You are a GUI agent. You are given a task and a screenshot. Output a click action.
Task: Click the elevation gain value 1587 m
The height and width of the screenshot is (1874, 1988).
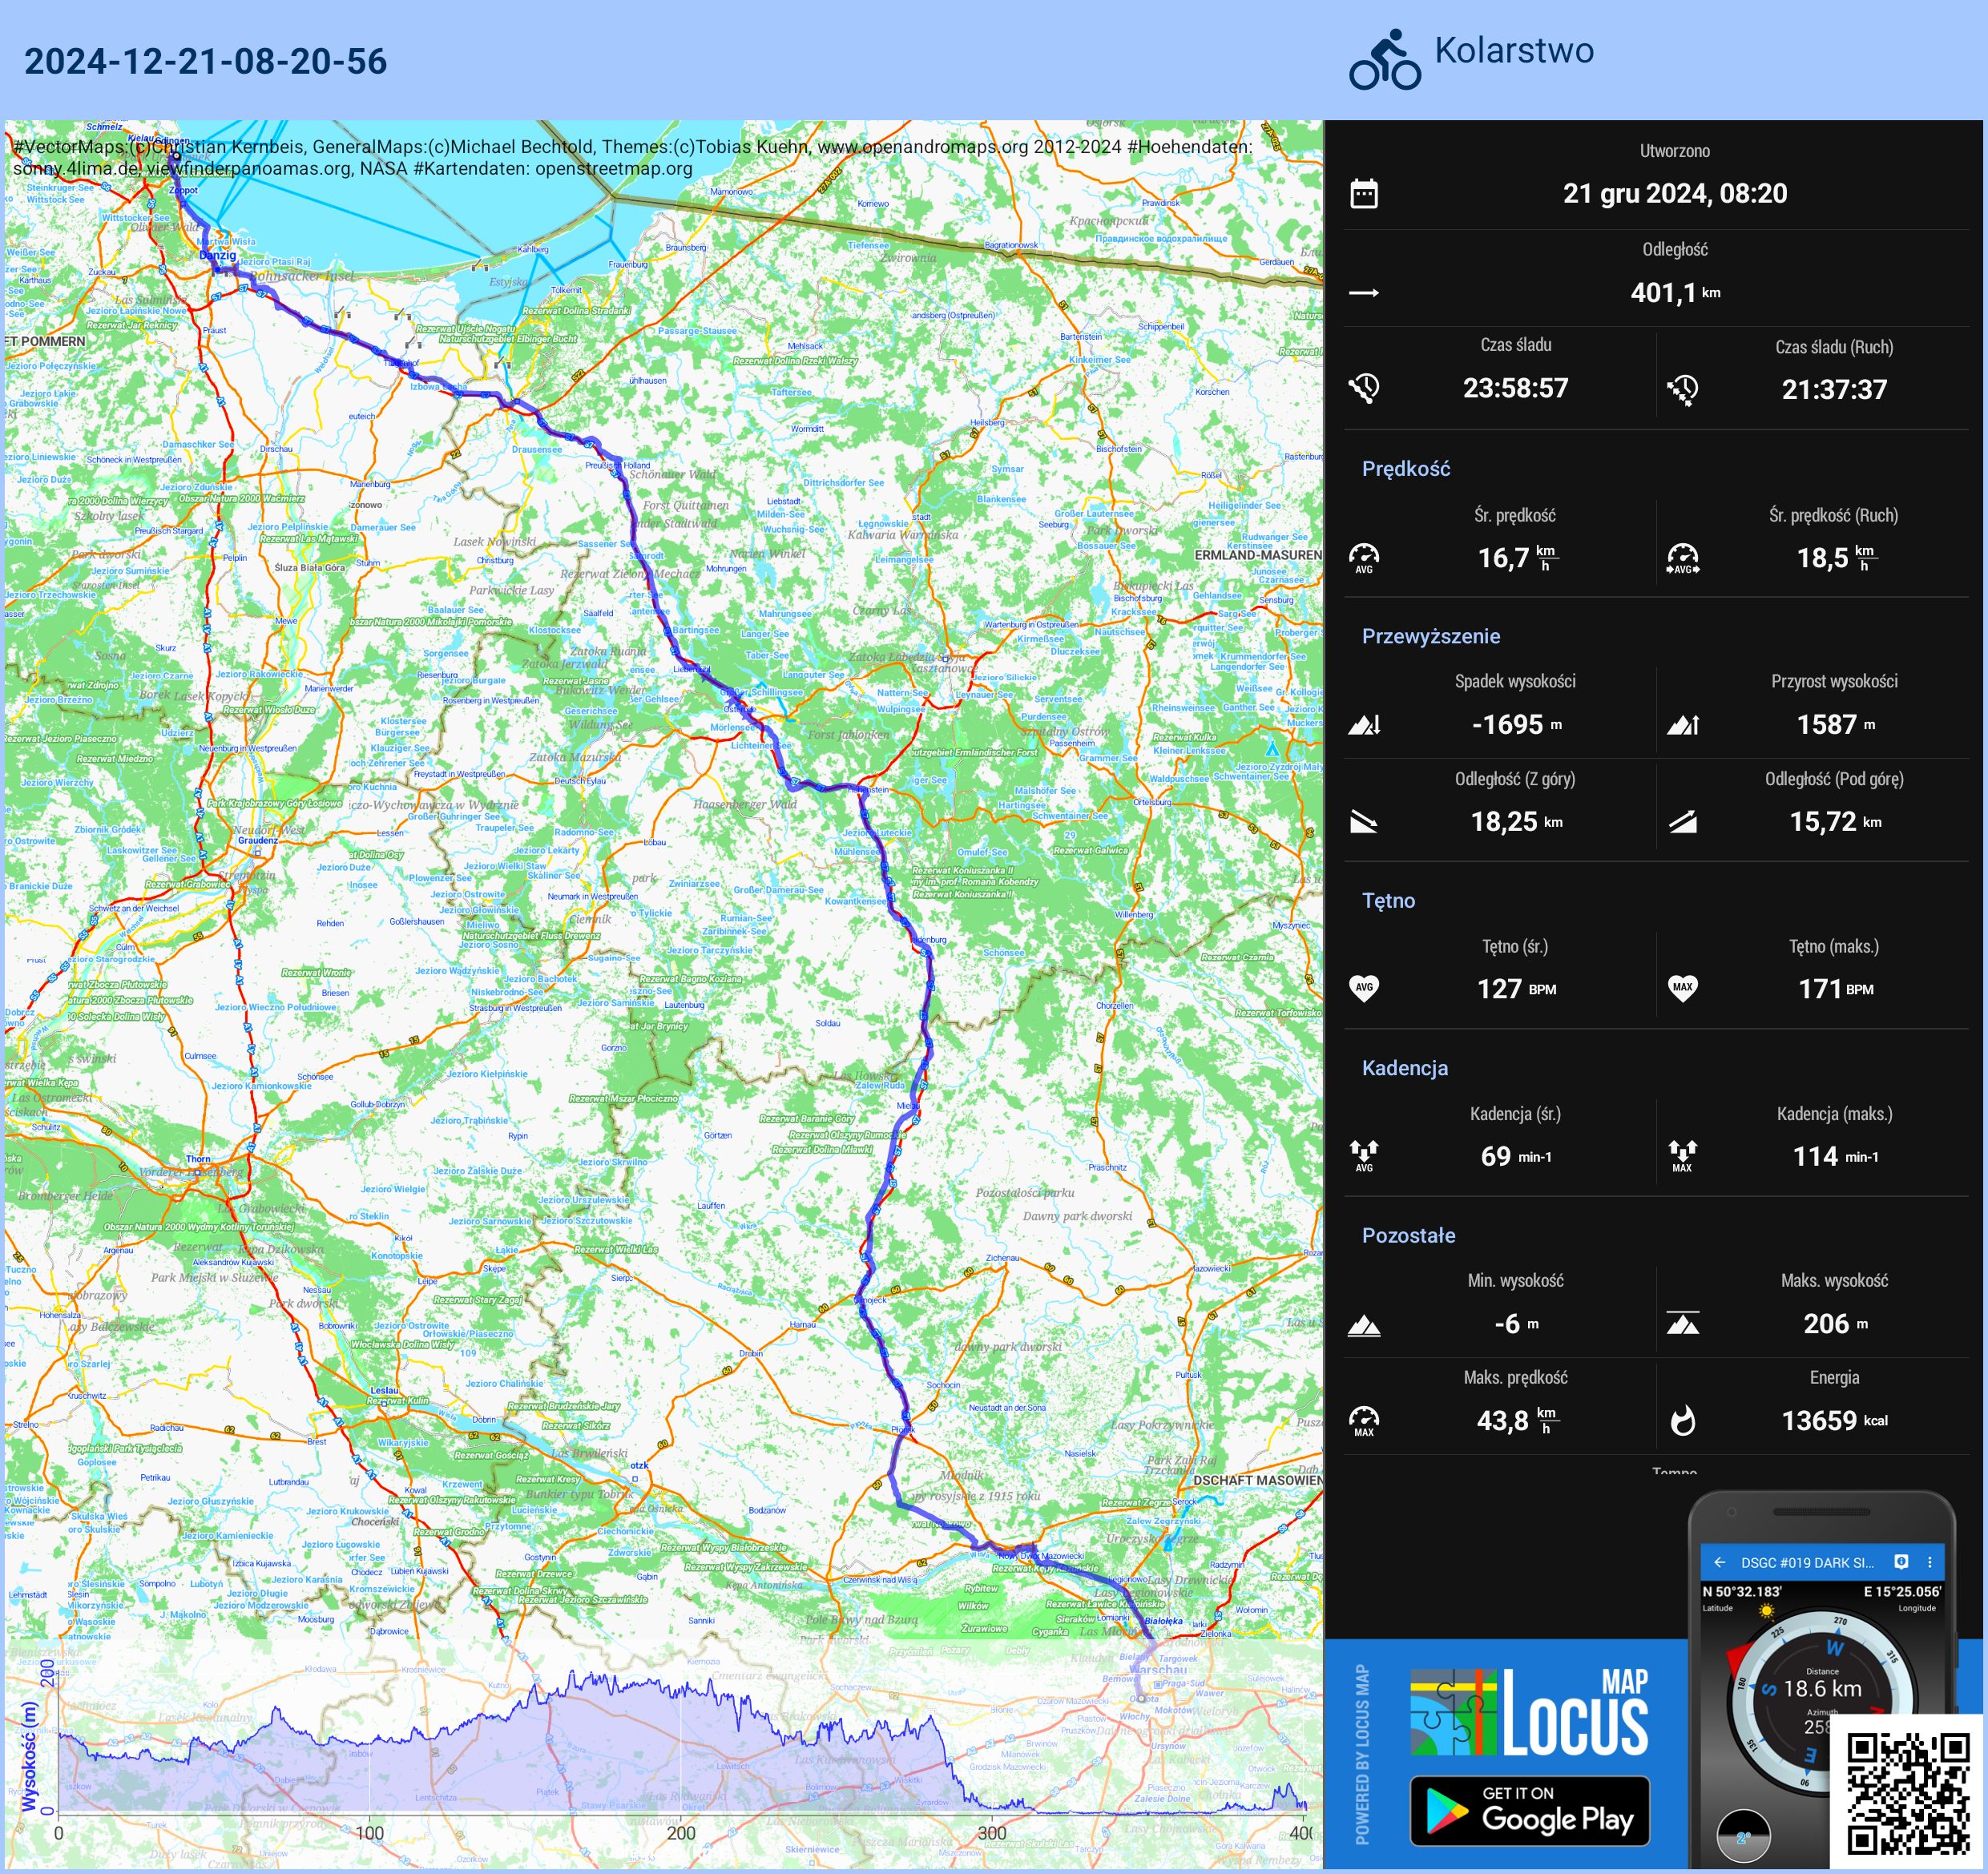tap(1835, 725)
